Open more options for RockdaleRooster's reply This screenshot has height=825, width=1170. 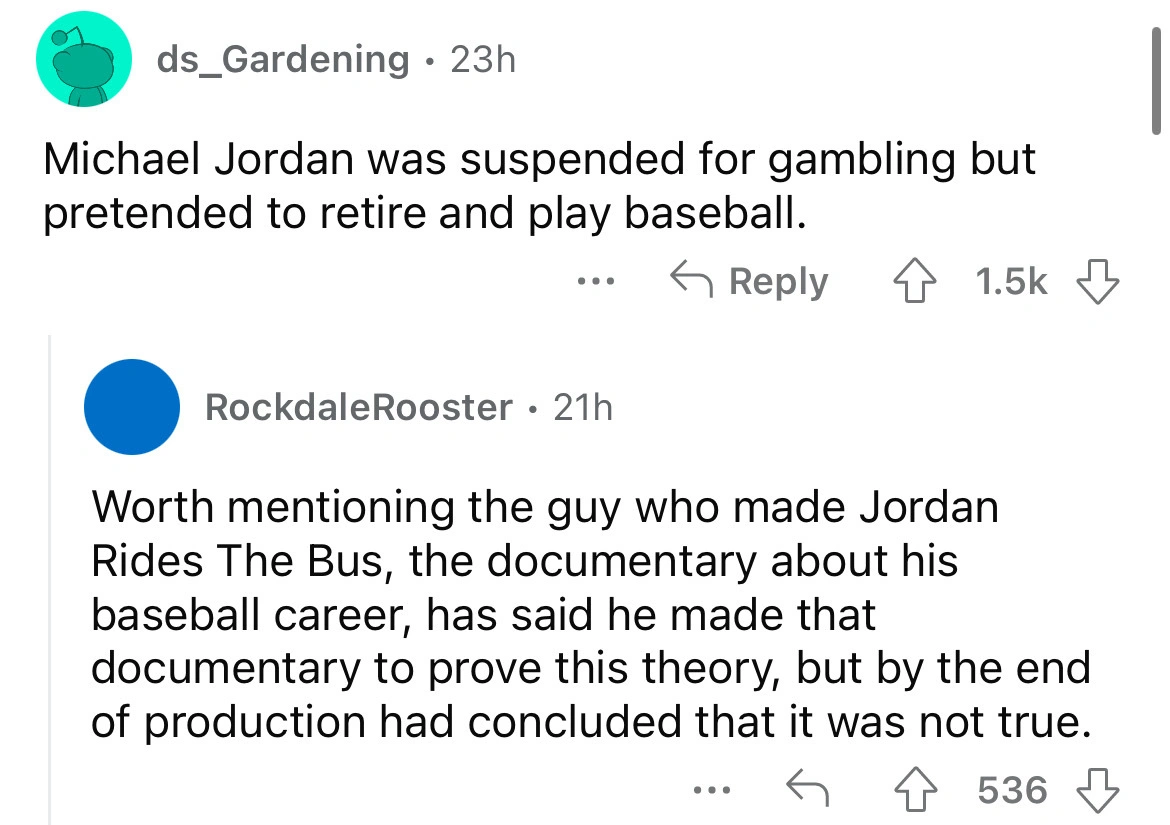click(x=713, y=790)
